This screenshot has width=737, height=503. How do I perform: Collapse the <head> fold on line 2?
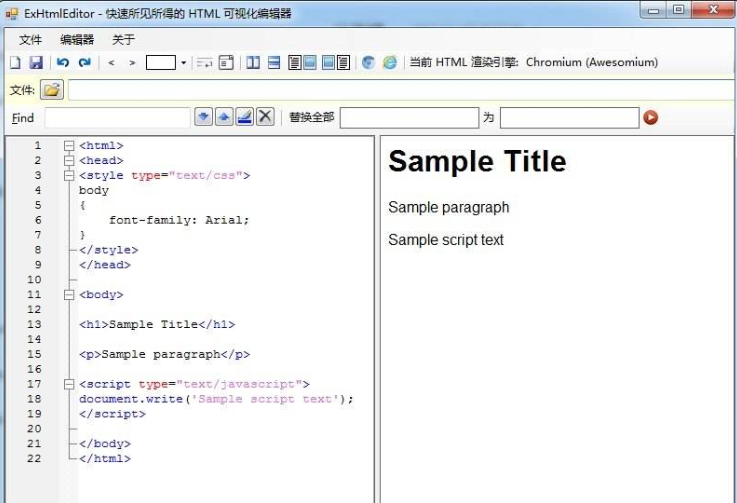[69, 161]
